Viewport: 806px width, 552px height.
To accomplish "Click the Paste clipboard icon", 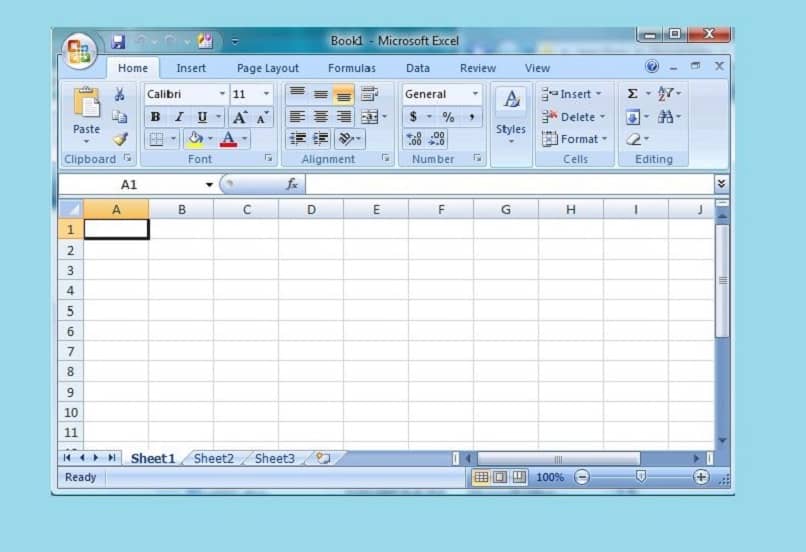I will pyautogui.click(x=86, y=104).
